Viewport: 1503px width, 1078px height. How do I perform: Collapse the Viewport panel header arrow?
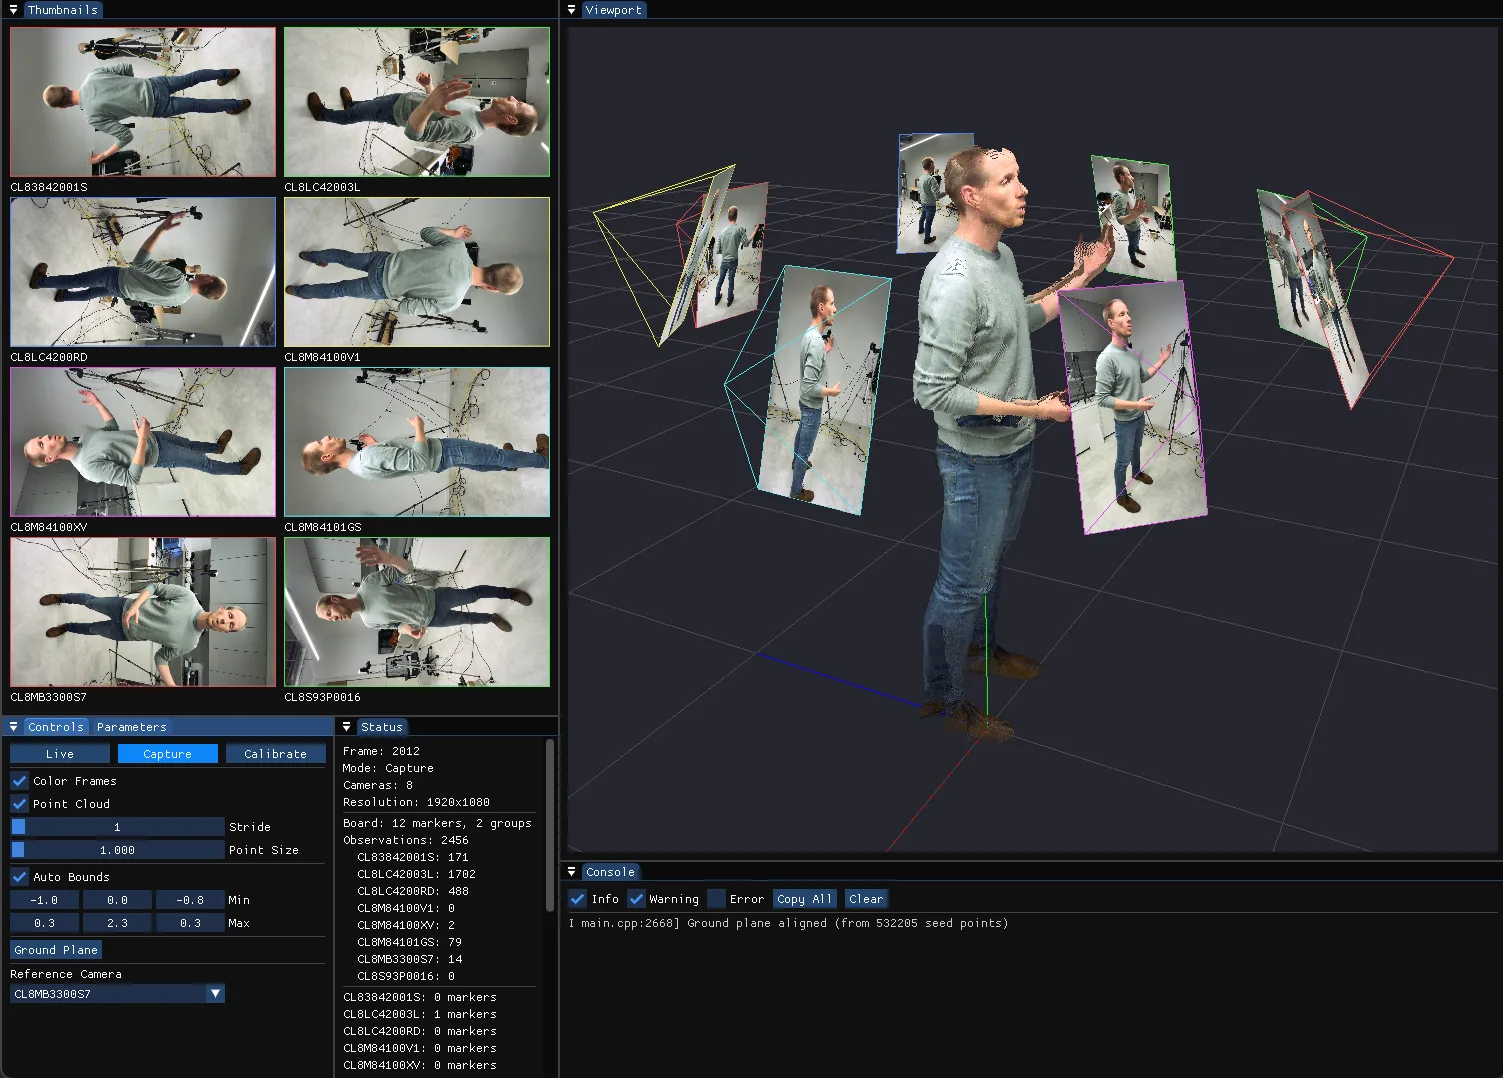572,10
